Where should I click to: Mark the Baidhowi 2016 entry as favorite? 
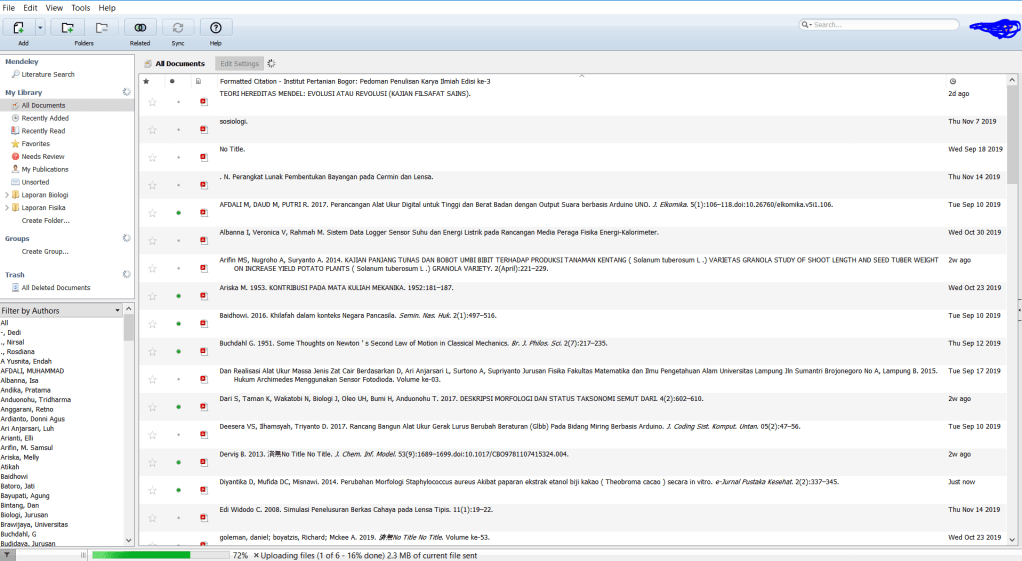click(152, 324)
